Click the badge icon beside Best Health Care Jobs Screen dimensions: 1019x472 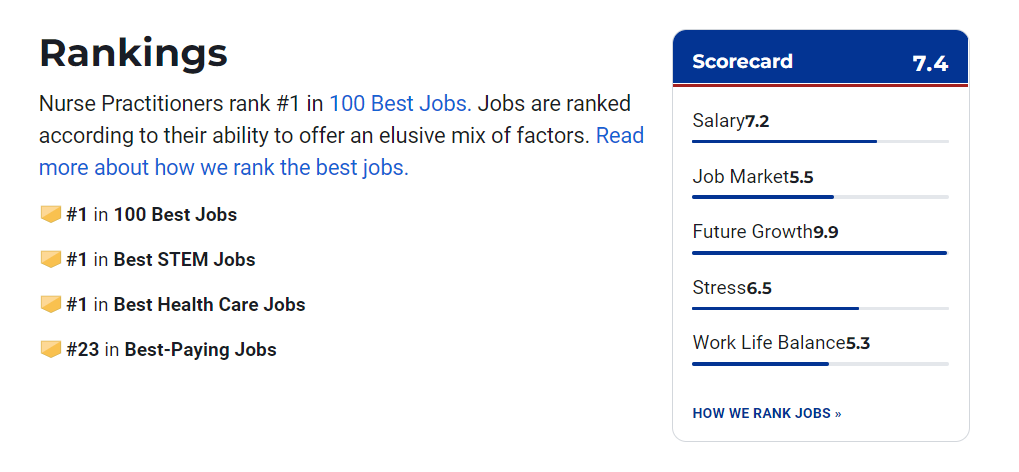pos(51,304)
